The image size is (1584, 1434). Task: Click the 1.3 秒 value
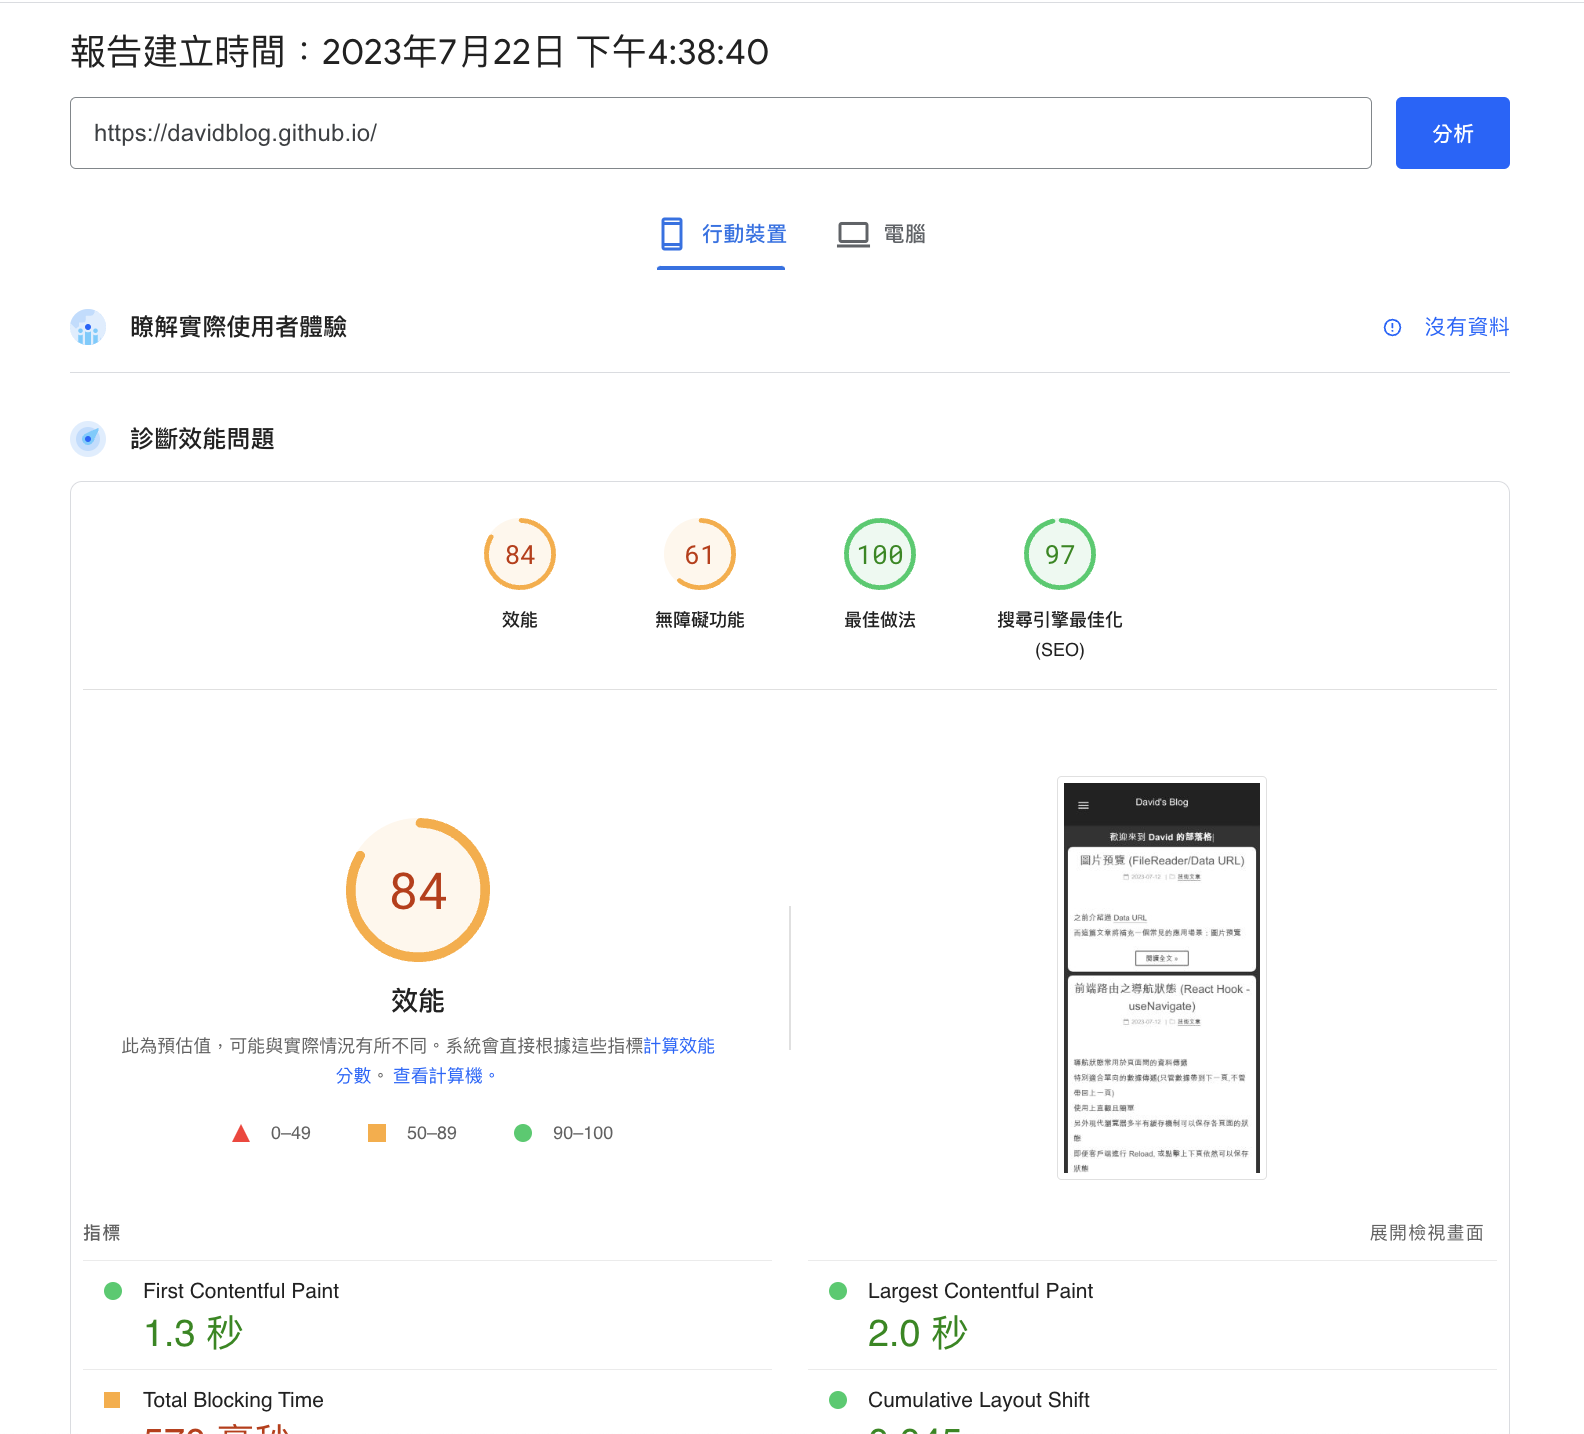[194, 1333]
